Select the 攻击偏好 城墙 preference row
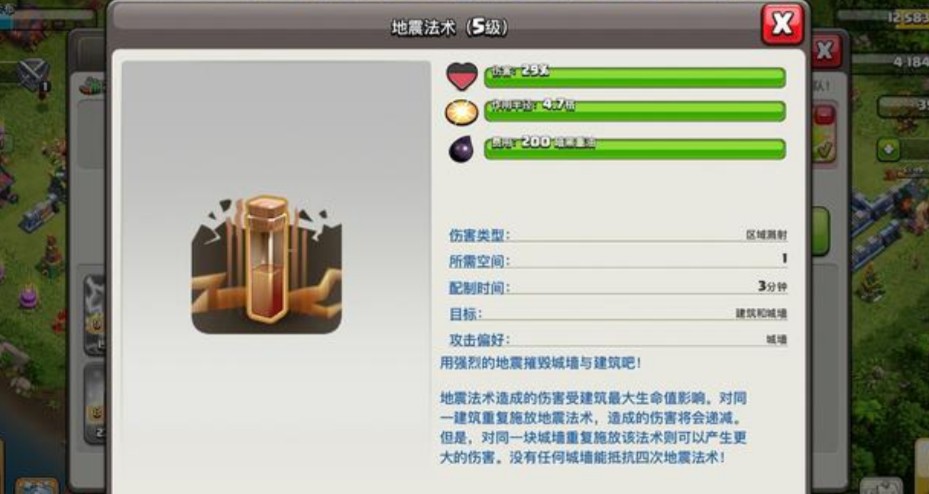Screen dimensions: 929x494 (x=618, y=340)
